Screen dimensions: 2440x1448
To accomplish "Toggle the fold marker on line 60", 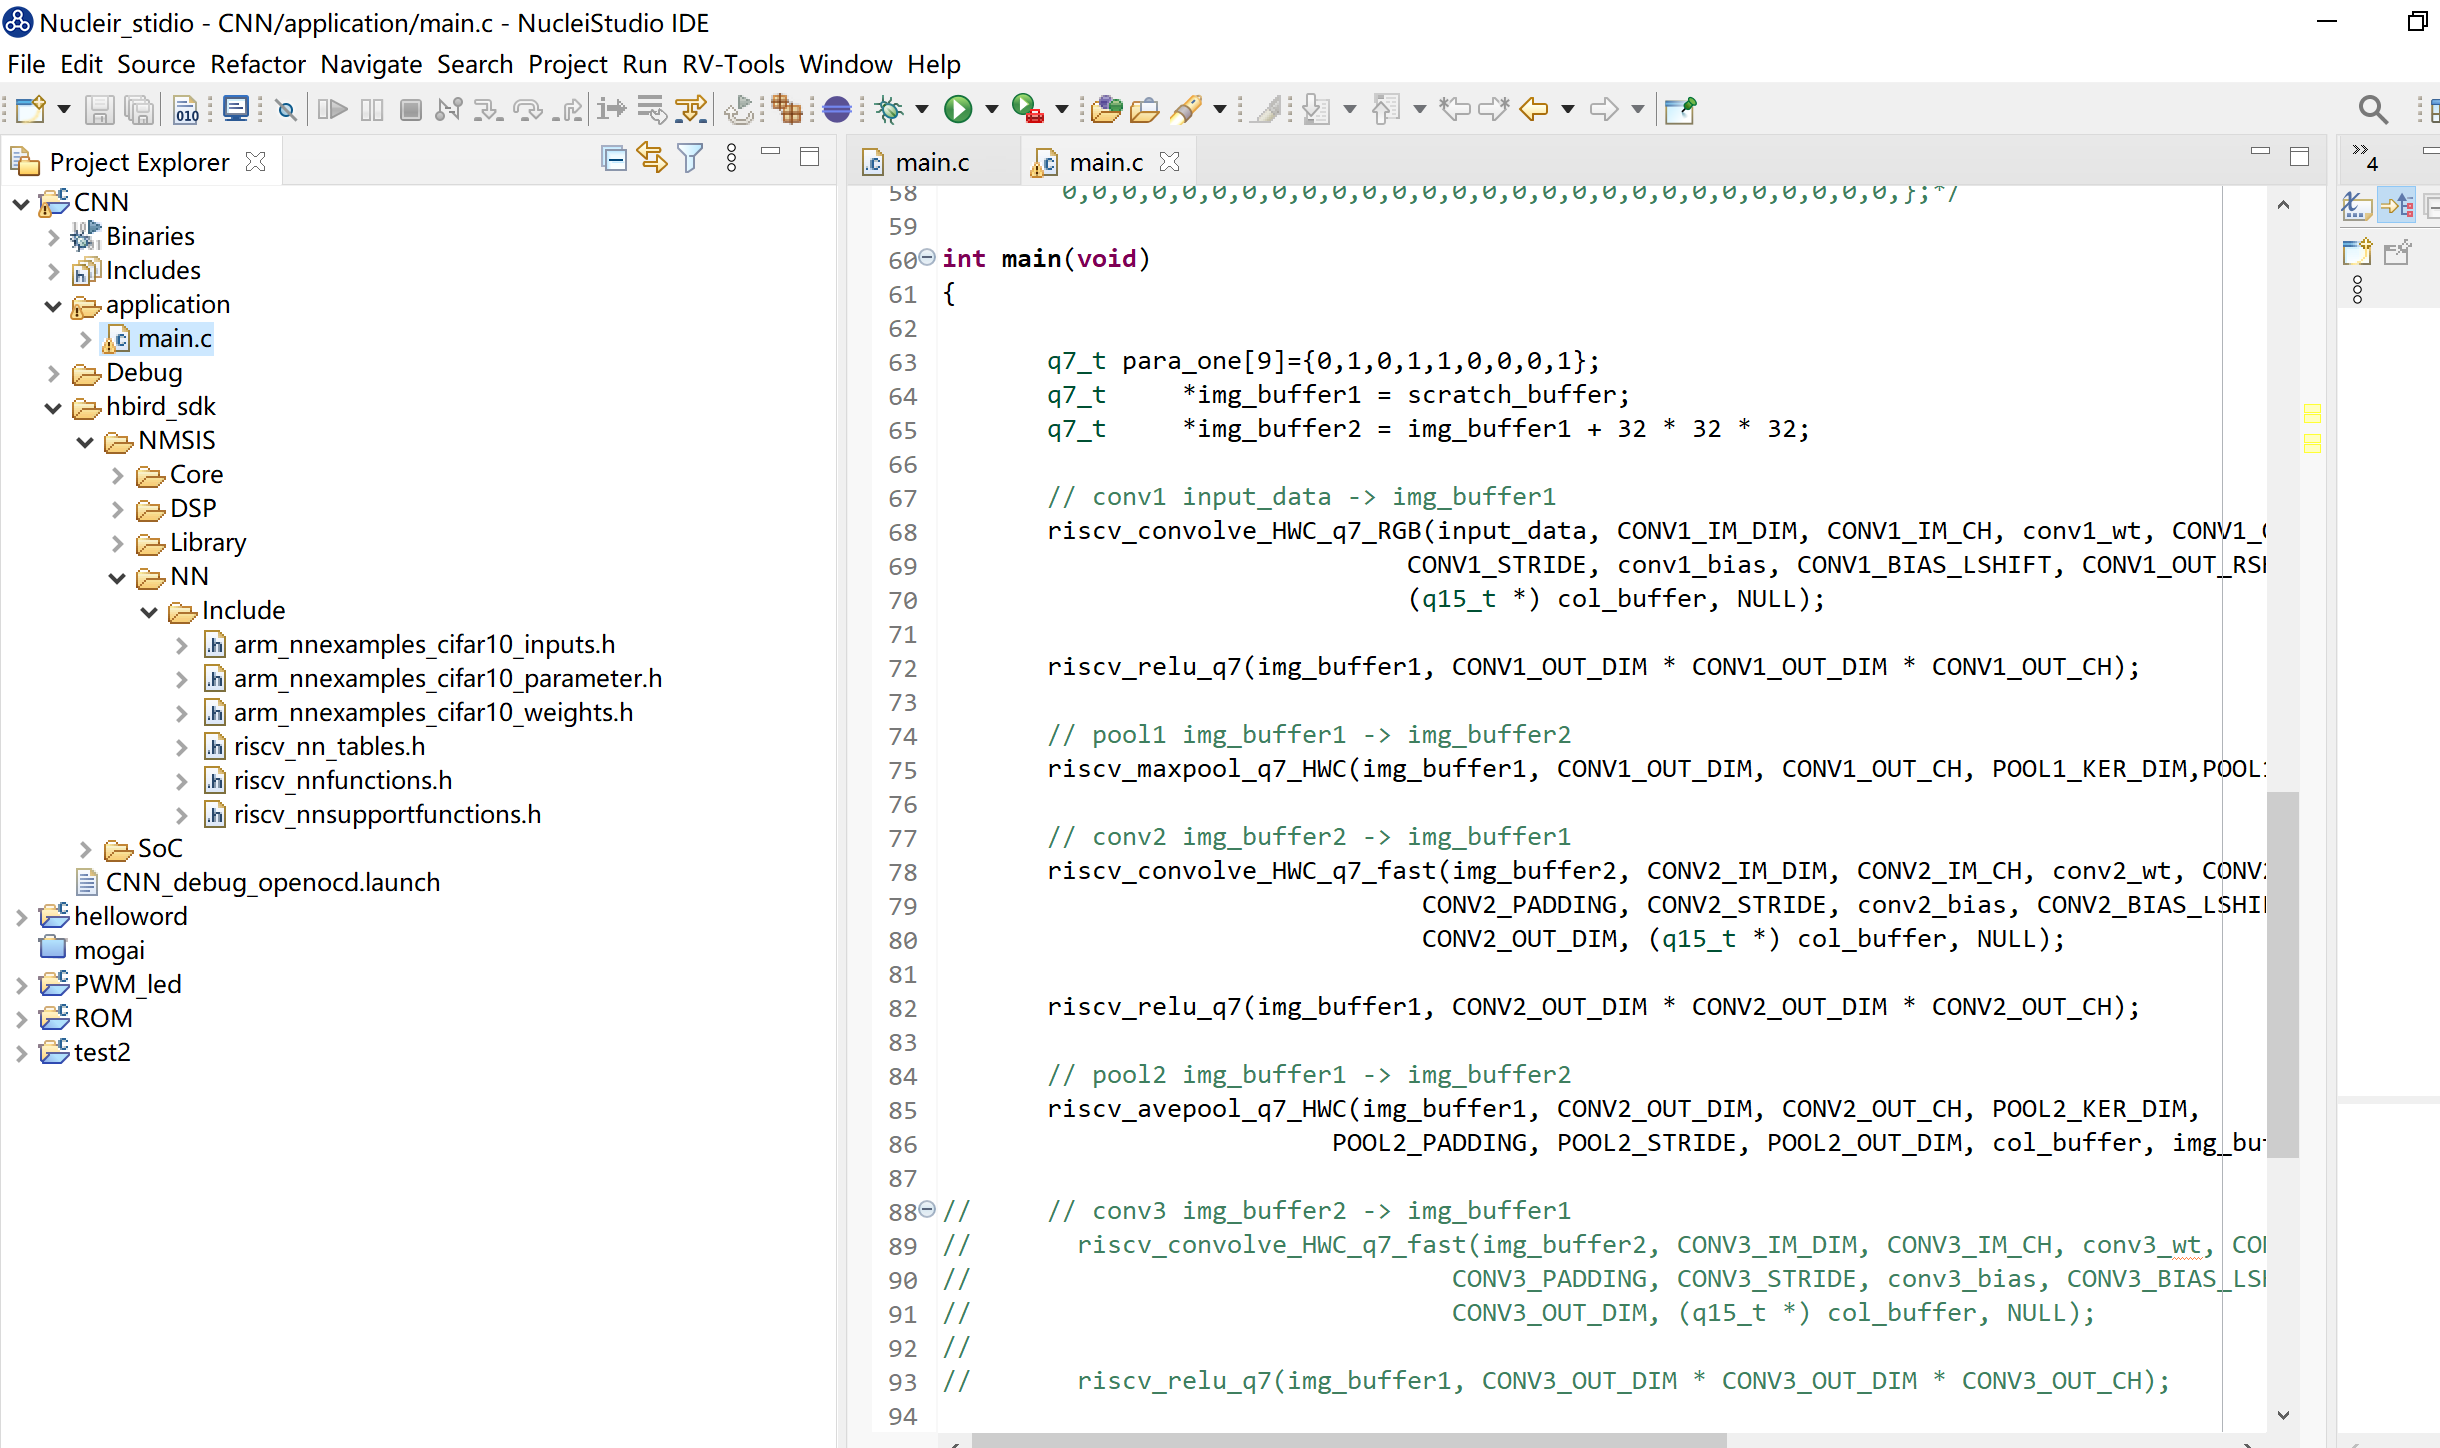I will (x=927, y=258).
